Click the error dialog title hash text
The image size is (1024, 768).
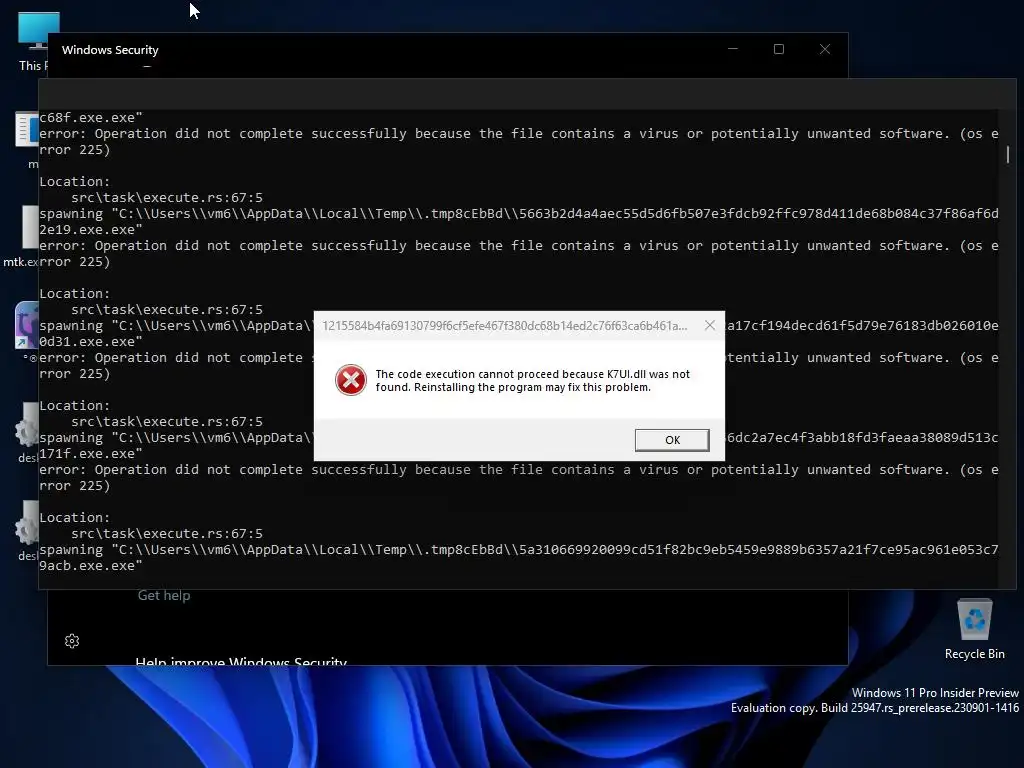point(504,326)
